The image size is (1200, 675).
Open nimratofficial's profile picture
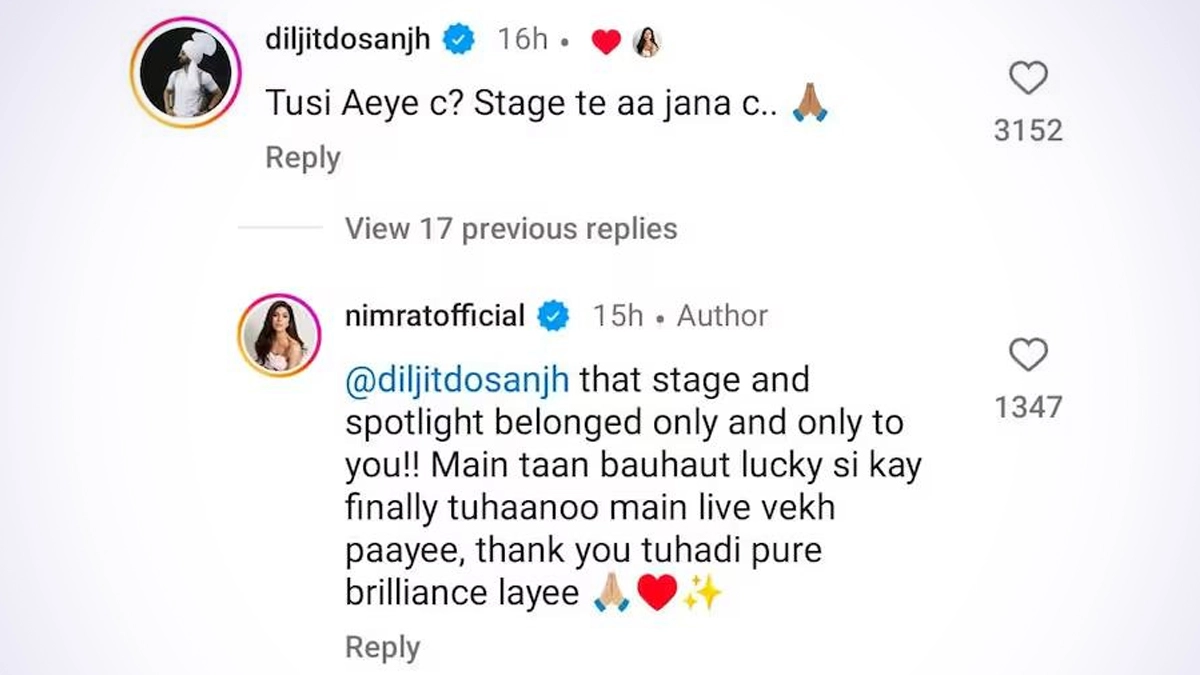coord(278,336)
